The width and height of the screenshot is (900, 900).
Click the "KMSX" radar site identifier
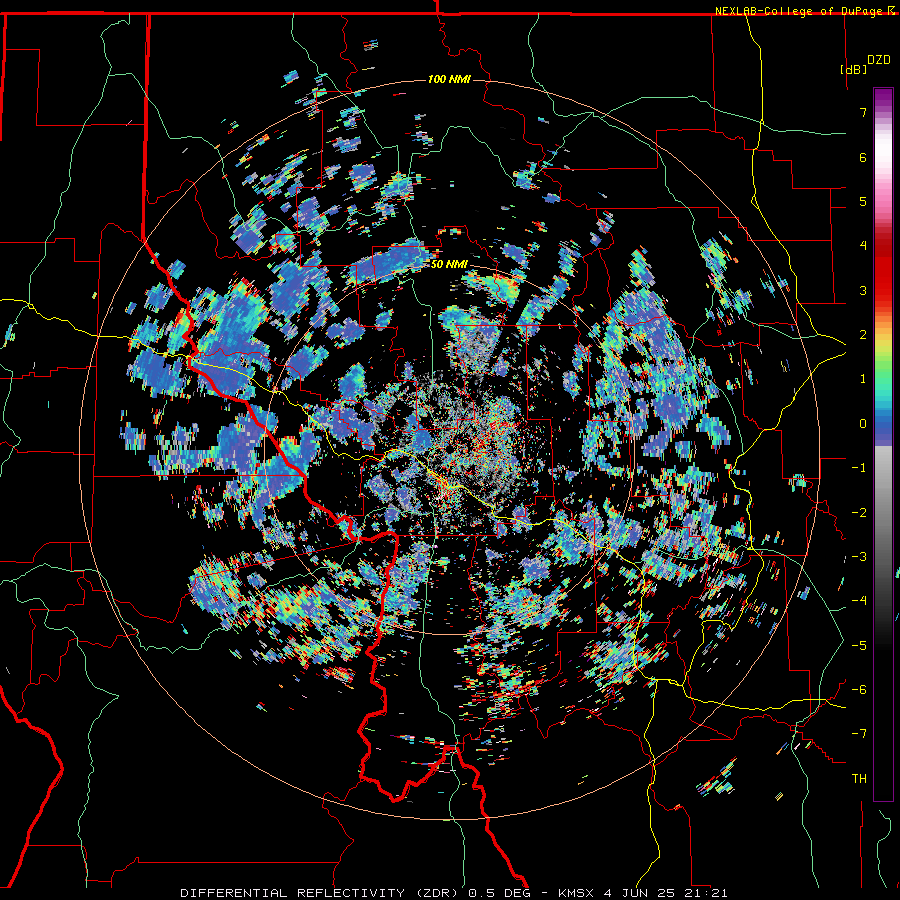tap(578, 893)
